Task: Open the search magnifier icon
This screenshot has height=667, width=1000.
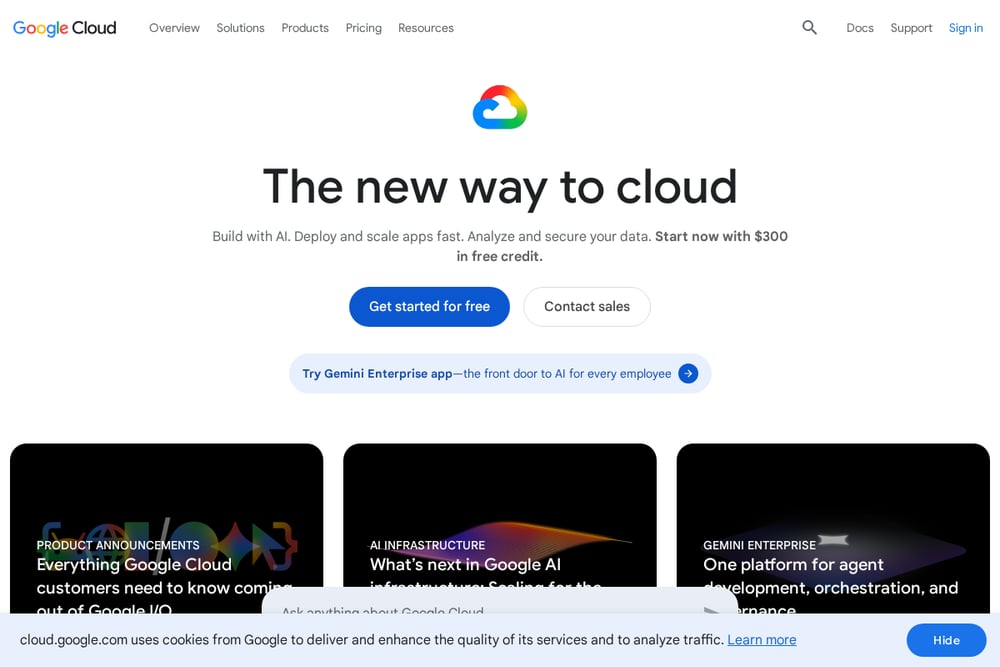Action: 809,27
